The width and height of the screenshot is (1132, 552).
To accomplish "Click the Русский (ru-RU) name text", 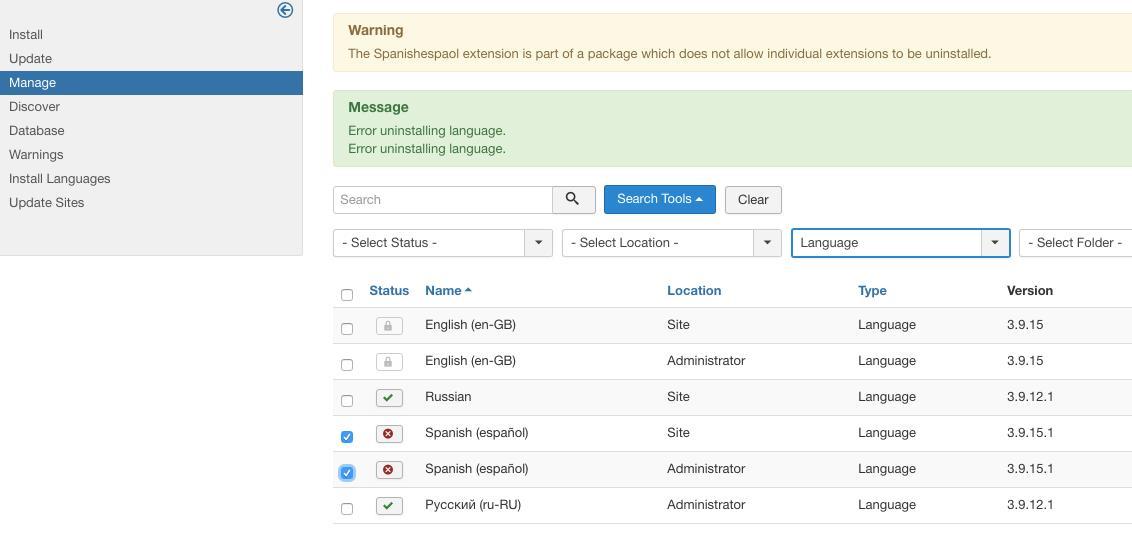I will pos(473,505).
